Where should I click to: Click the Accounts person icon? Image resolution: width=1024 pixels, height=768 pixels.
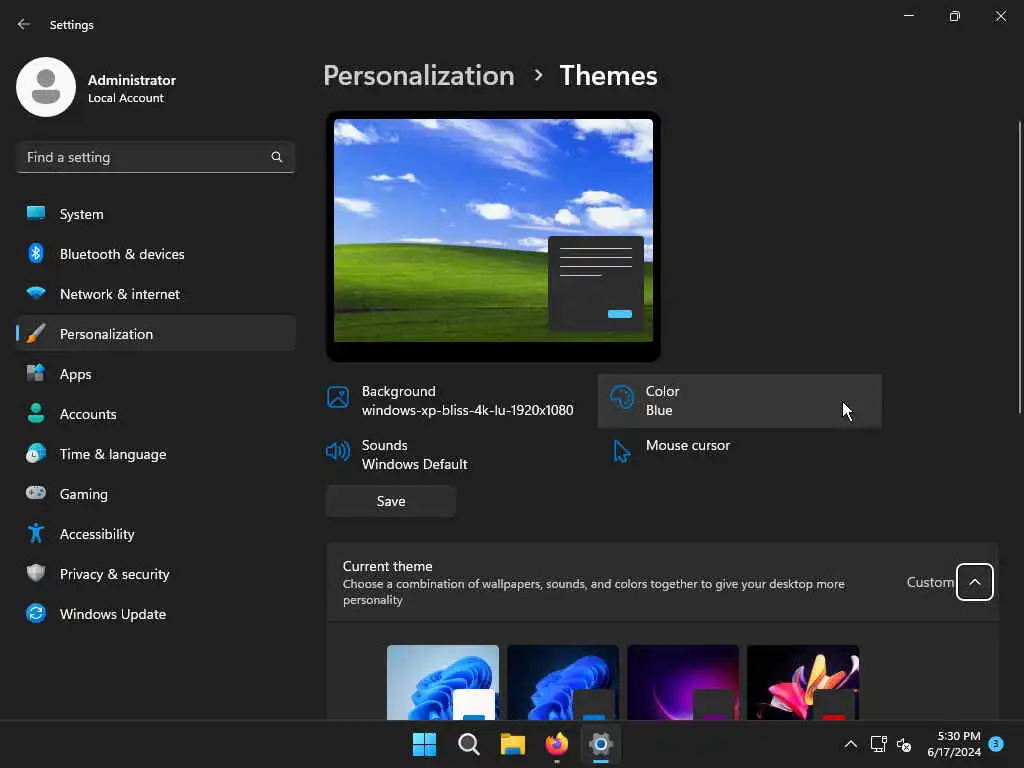(36, 413)
